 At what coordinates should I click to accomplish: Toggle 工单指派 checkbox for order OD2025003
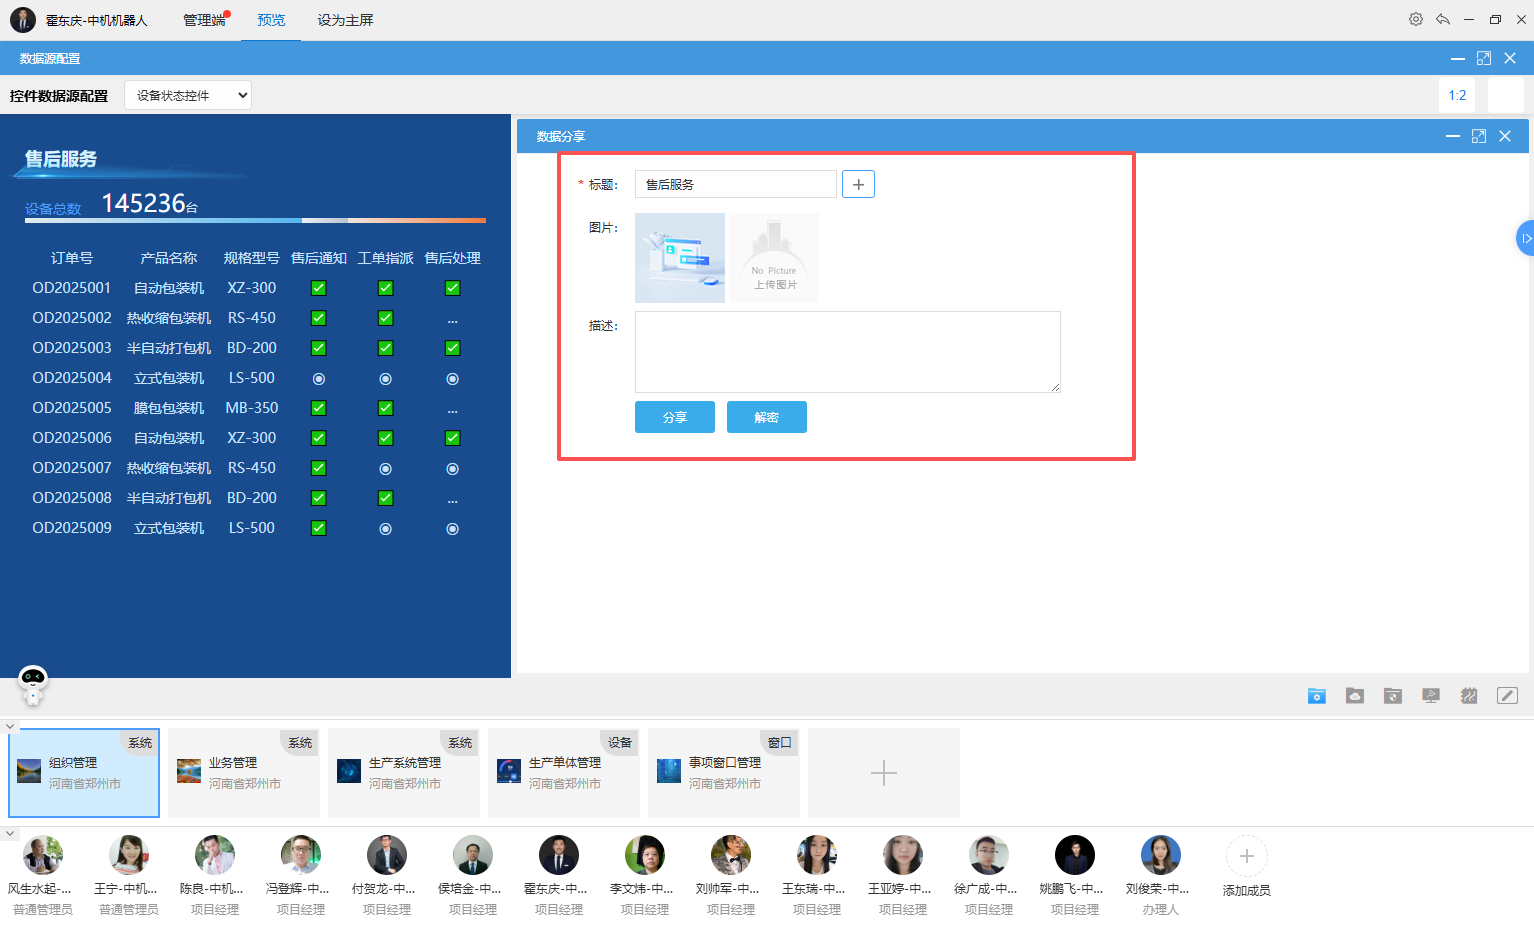pyautogui.click(x=385, y=348)
